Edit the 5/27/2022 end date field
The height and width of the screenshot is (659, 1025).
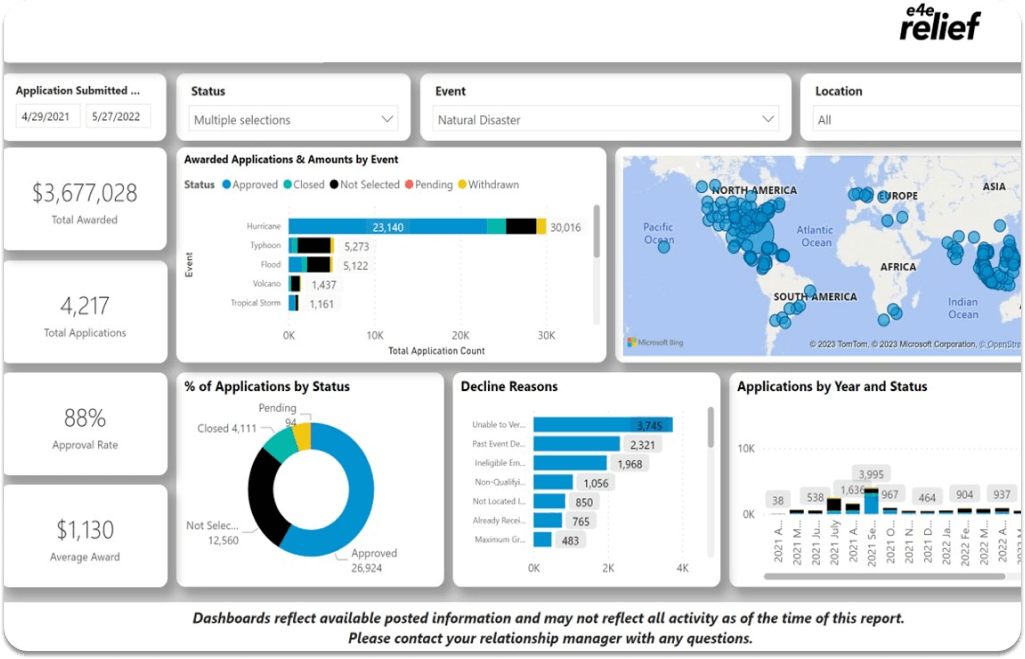(118, 116)
